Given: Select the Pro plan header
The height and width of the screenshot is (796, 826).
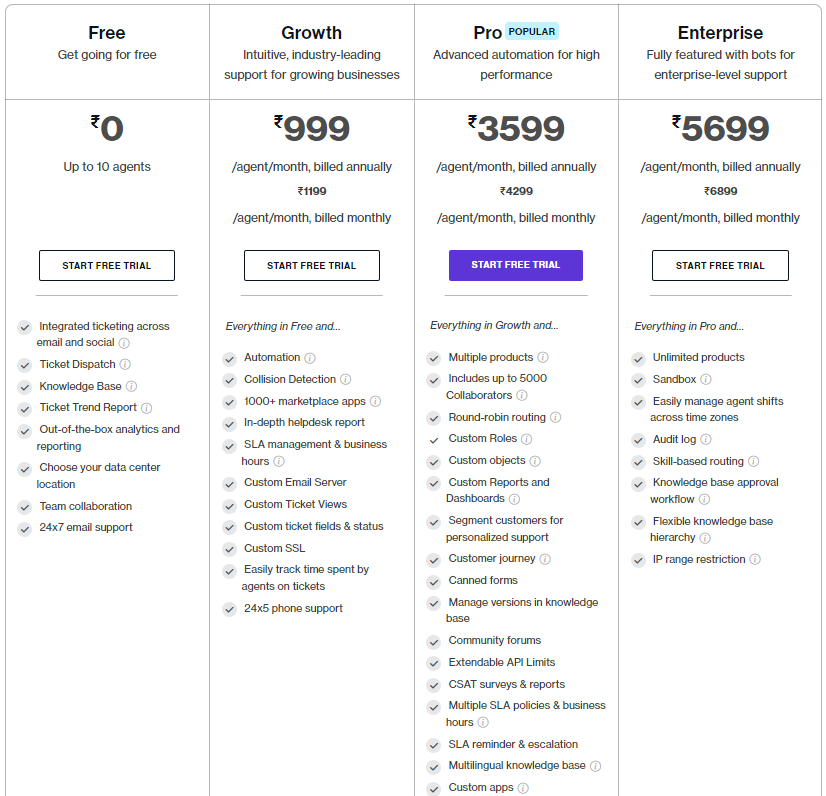Looking at the screenshot, I should [489, 31].
